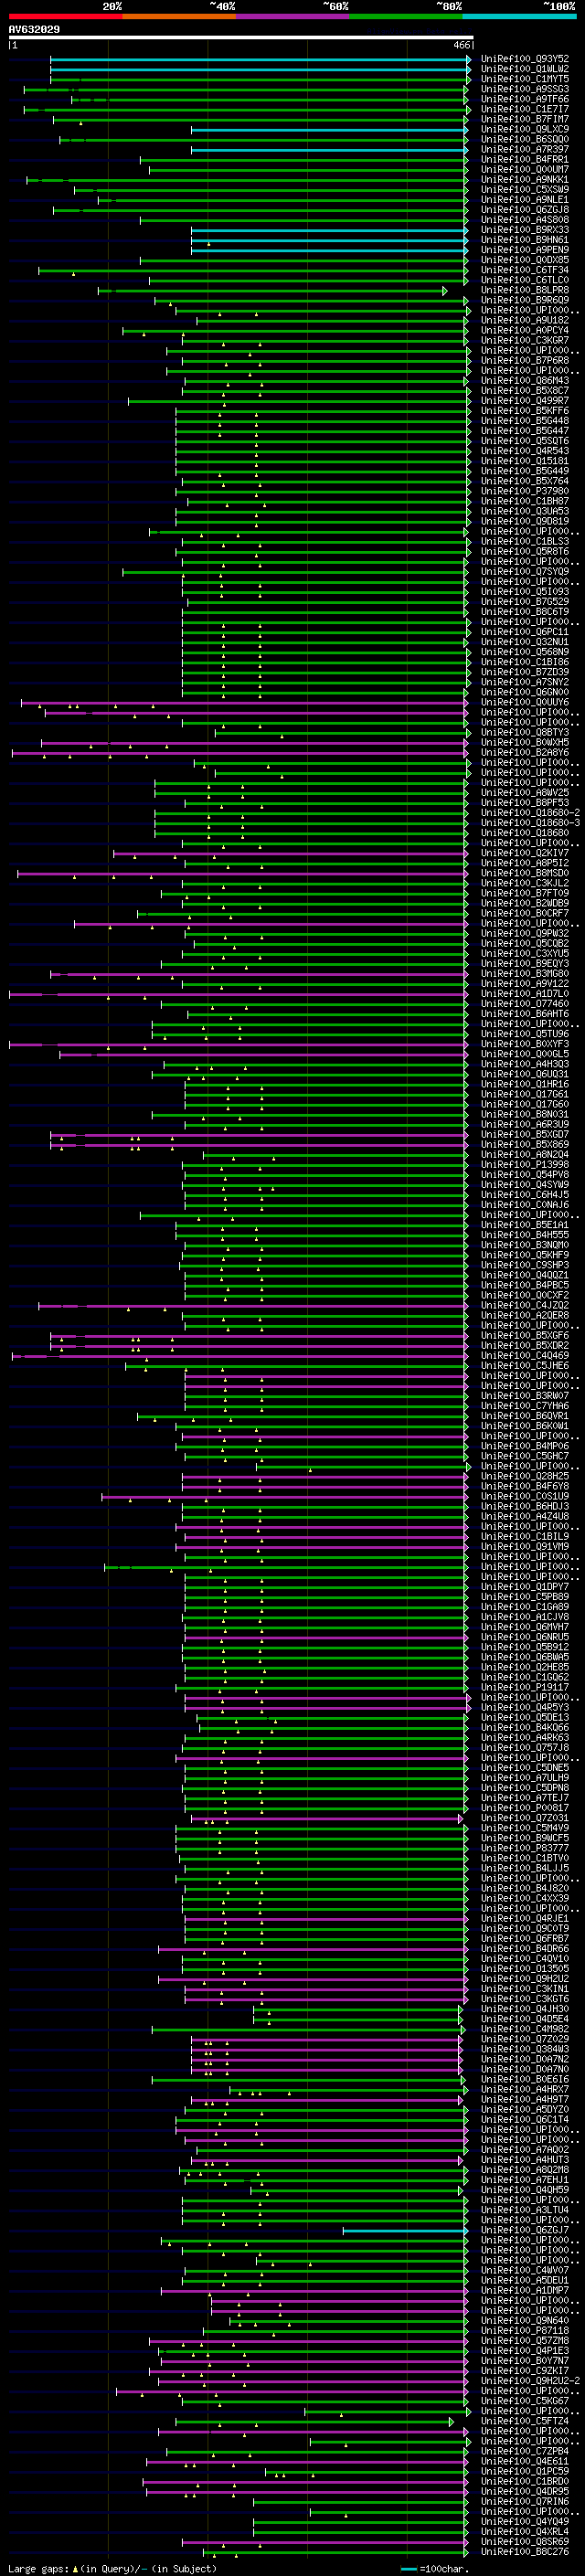Select hit label UniRef100_A9U182
Image resolution: width=585 pixels, height=2576 pixels.
tap(525, 320)
